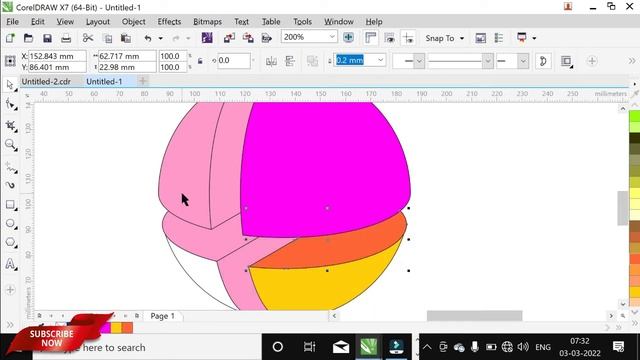Screen dimensions: 640x360
Task: Create a new document icon
Action: pos(10,38)
